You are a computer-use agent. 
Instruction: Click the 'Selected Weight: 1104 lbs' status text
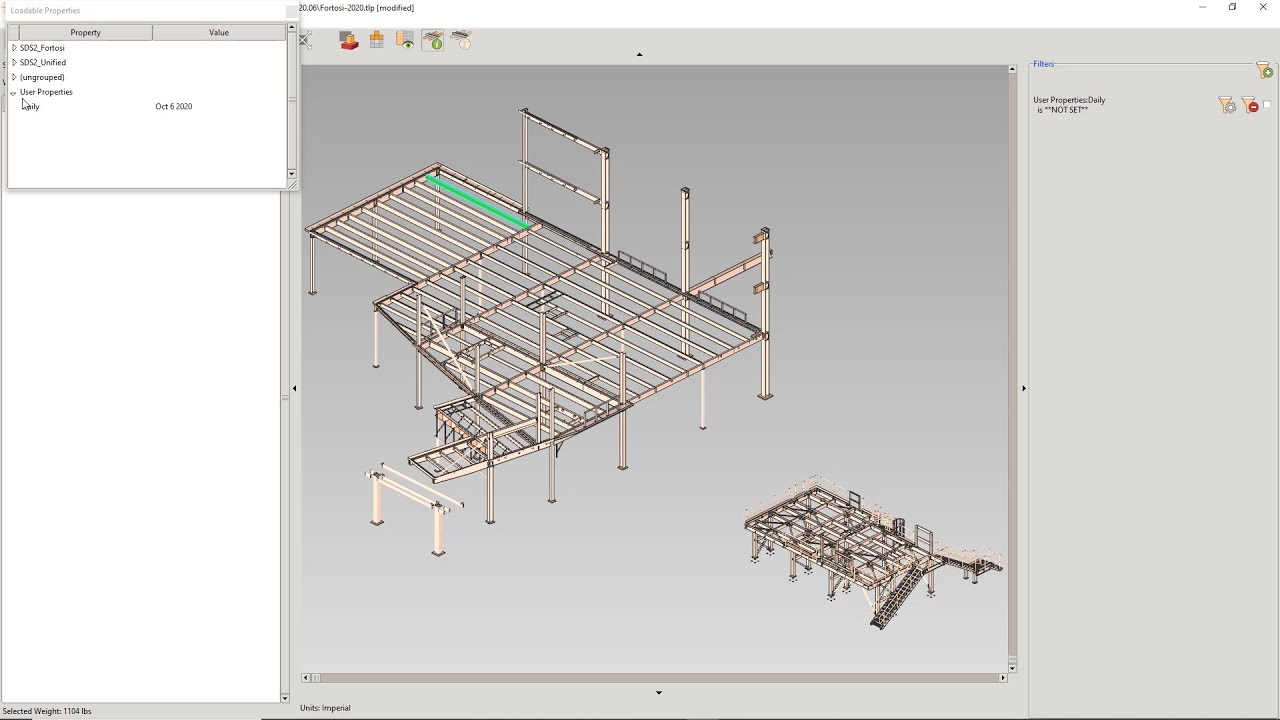point(47,711)
